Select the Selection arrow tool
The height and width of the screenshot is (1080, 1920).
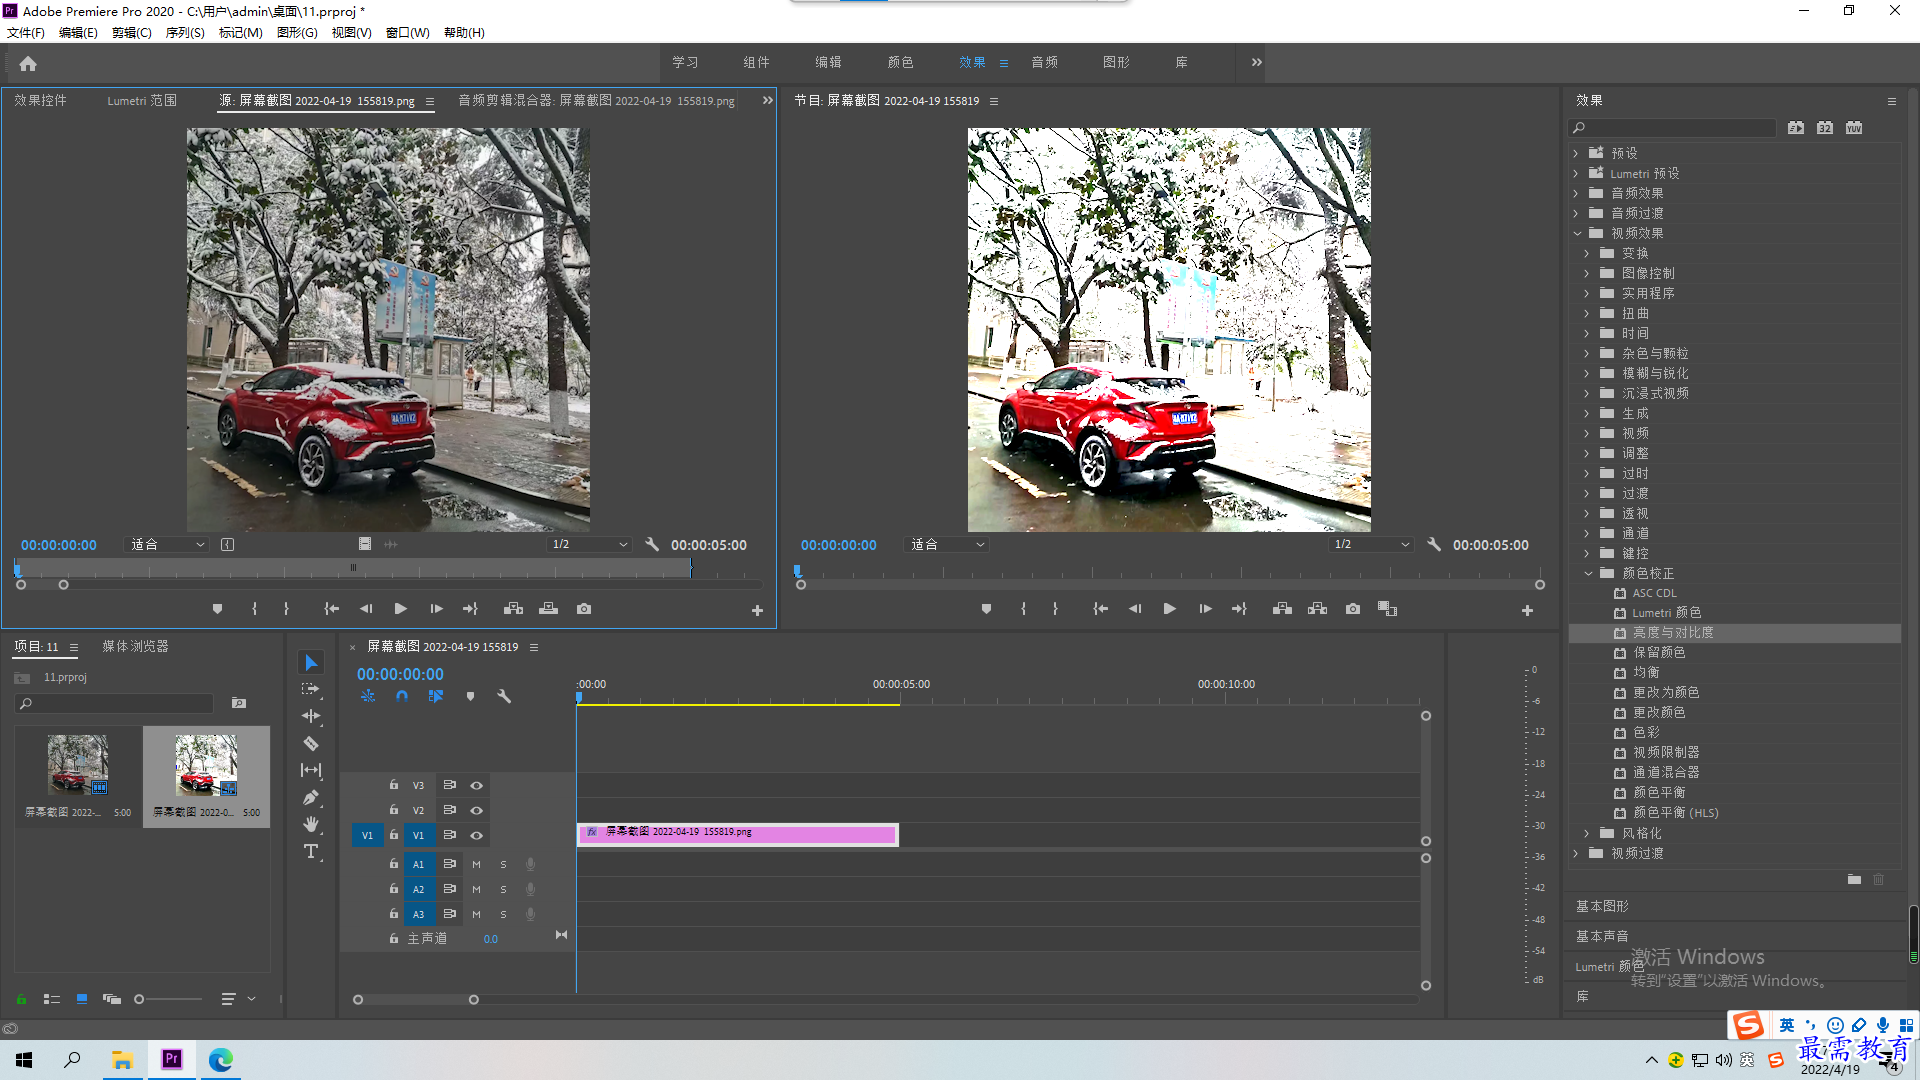pyautogui.click(x=311, y=663)
